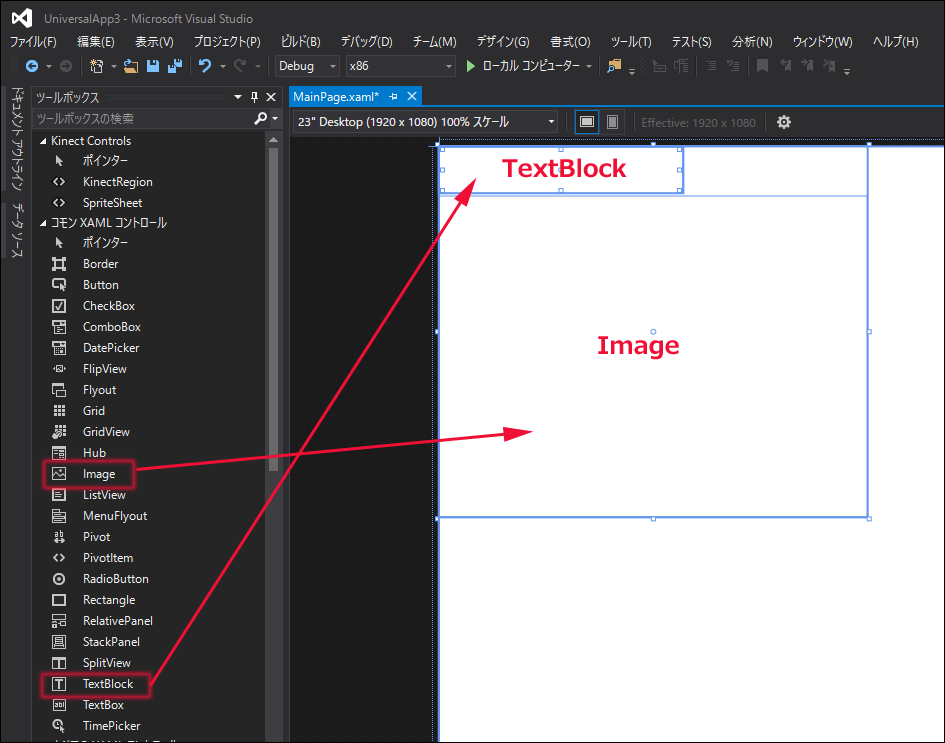Click the toolbox vertical scrollbar thumb
Viewport: 945px width, 743px height.
pos(274,309)
